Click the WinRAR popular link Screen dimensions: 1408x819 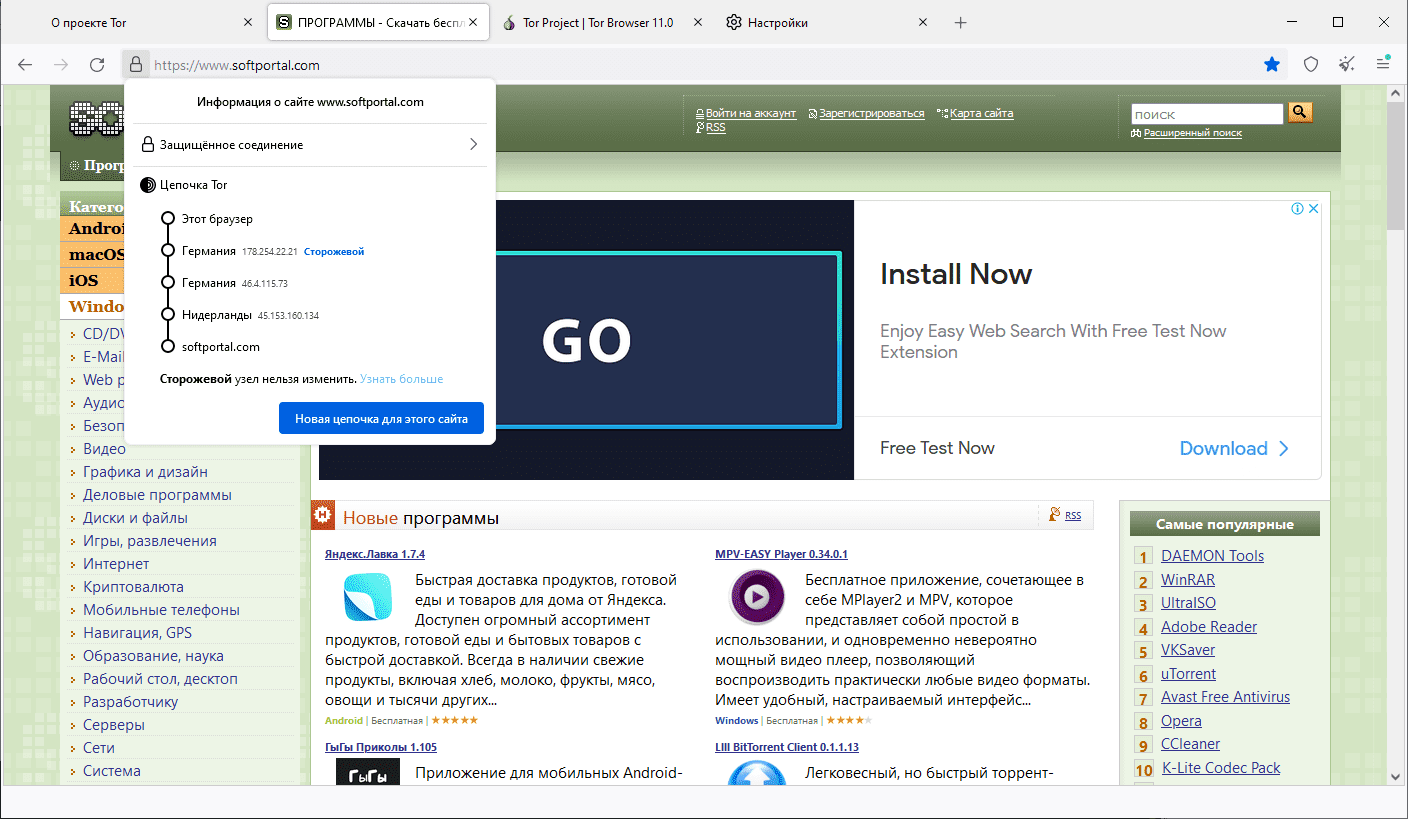click(1188, 580)
